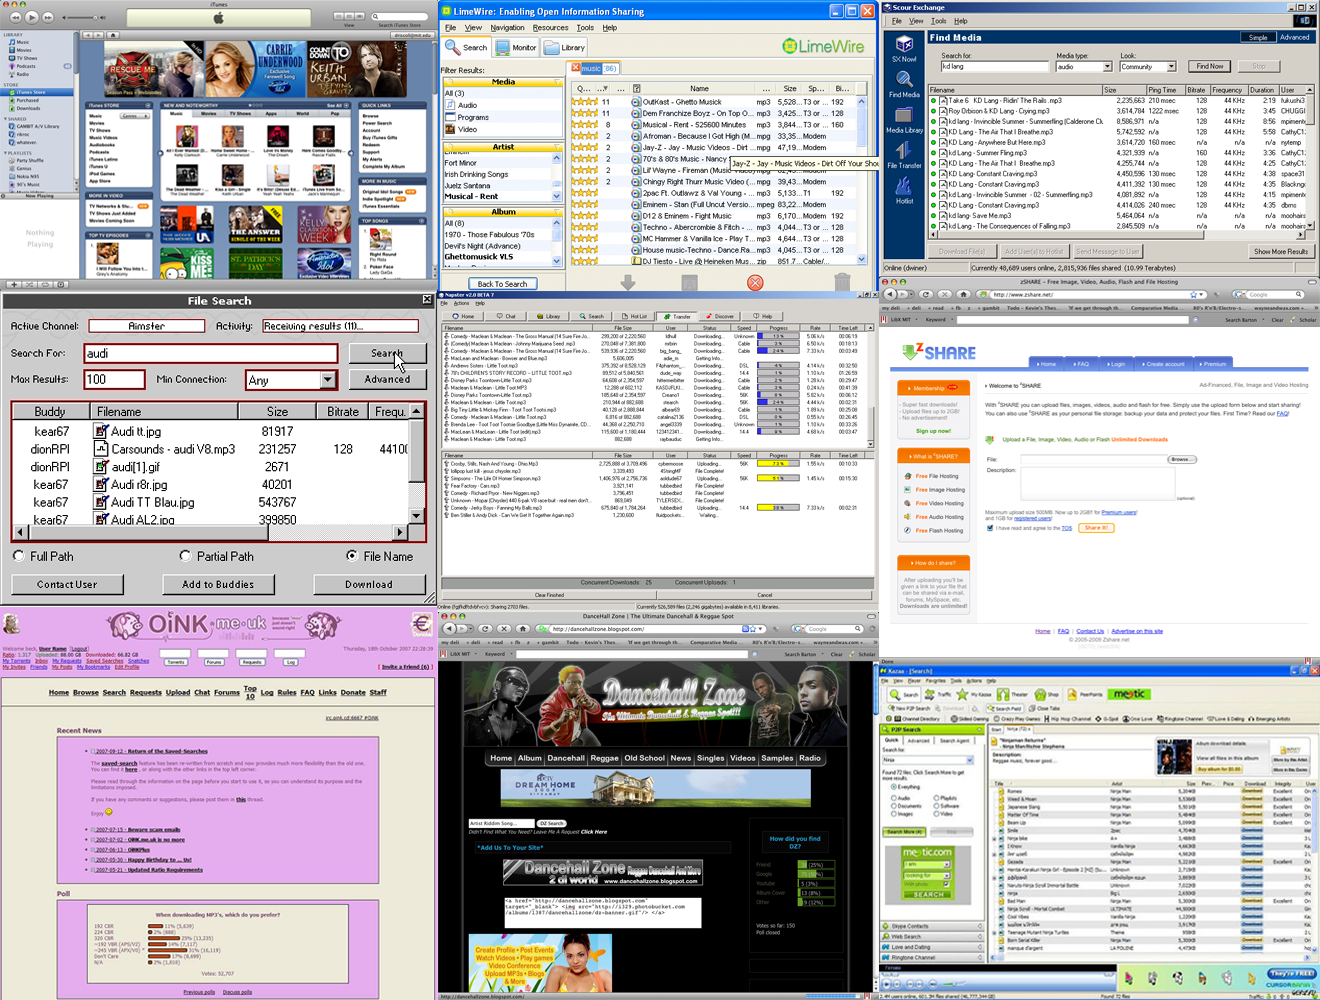Collapse LimeWire Media filter header
The image size is (1320, 1000).
click(557, 82)
